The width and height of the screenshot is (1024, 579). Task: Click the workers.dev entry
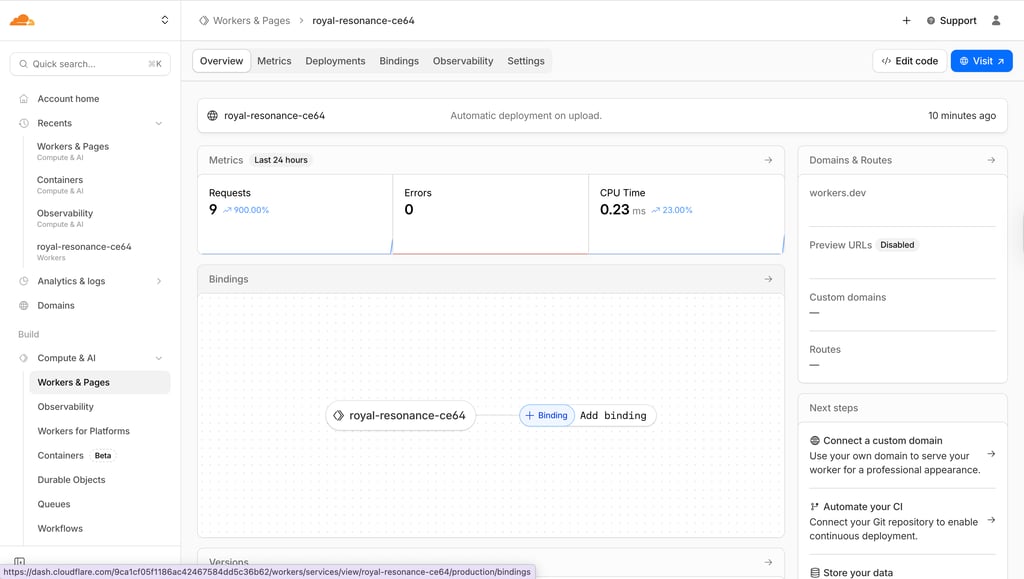click(837, 193)
